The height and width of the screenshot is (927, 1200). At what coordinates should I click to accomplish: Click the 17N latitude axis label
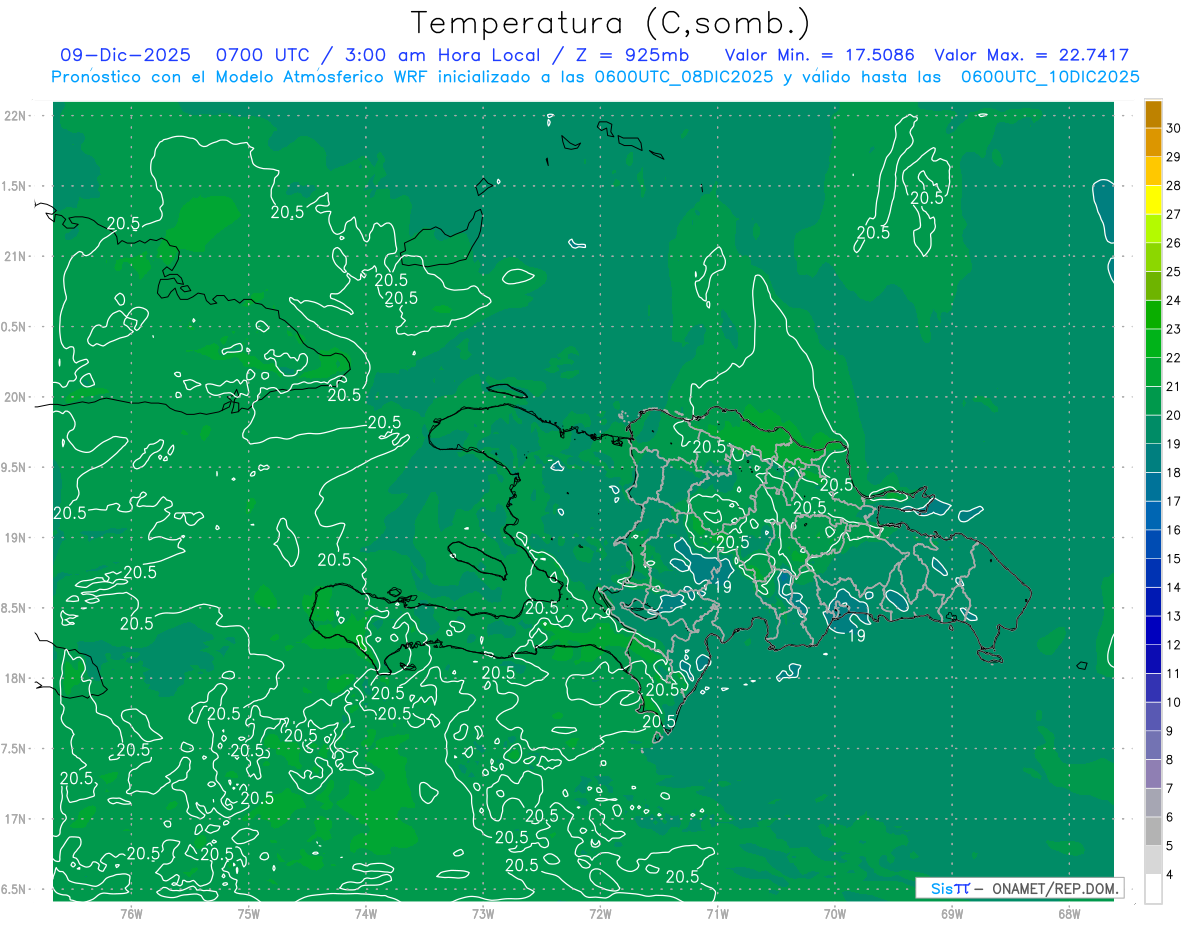point(16,819)
